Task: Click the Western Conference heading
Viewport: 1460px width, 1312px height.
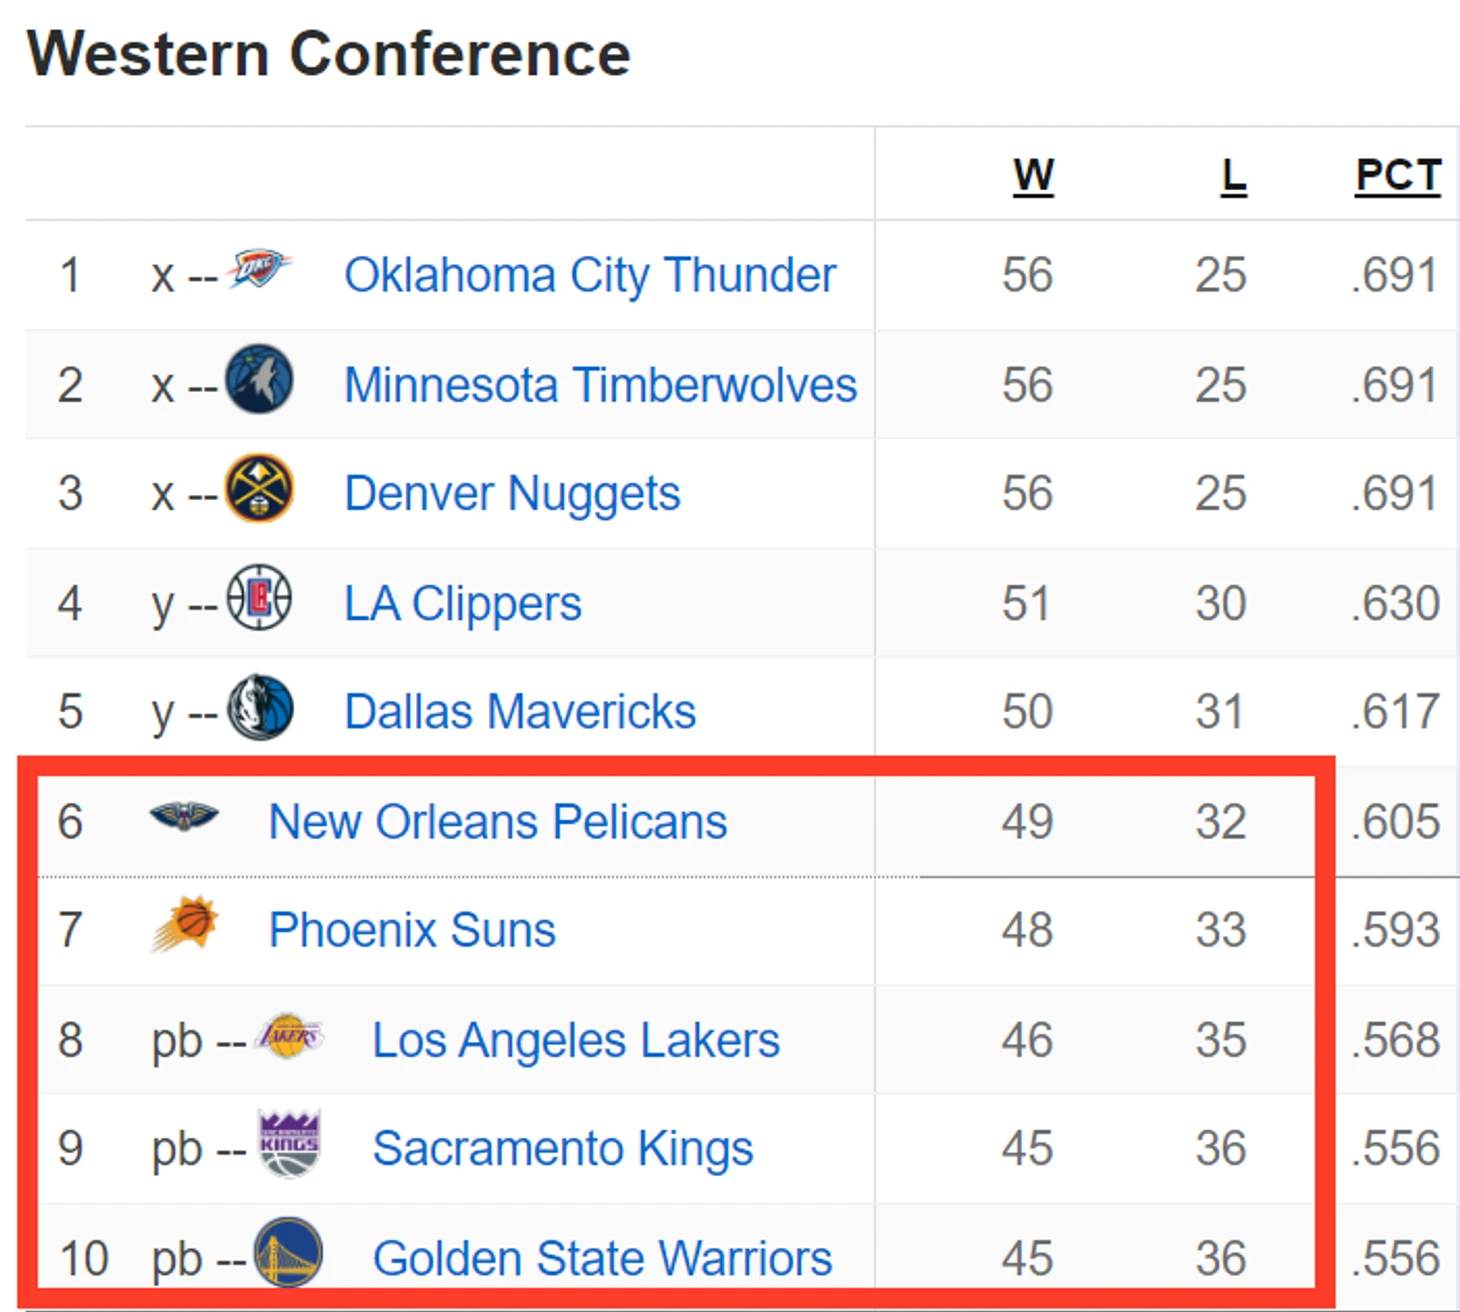Action: tap(329, 54)
